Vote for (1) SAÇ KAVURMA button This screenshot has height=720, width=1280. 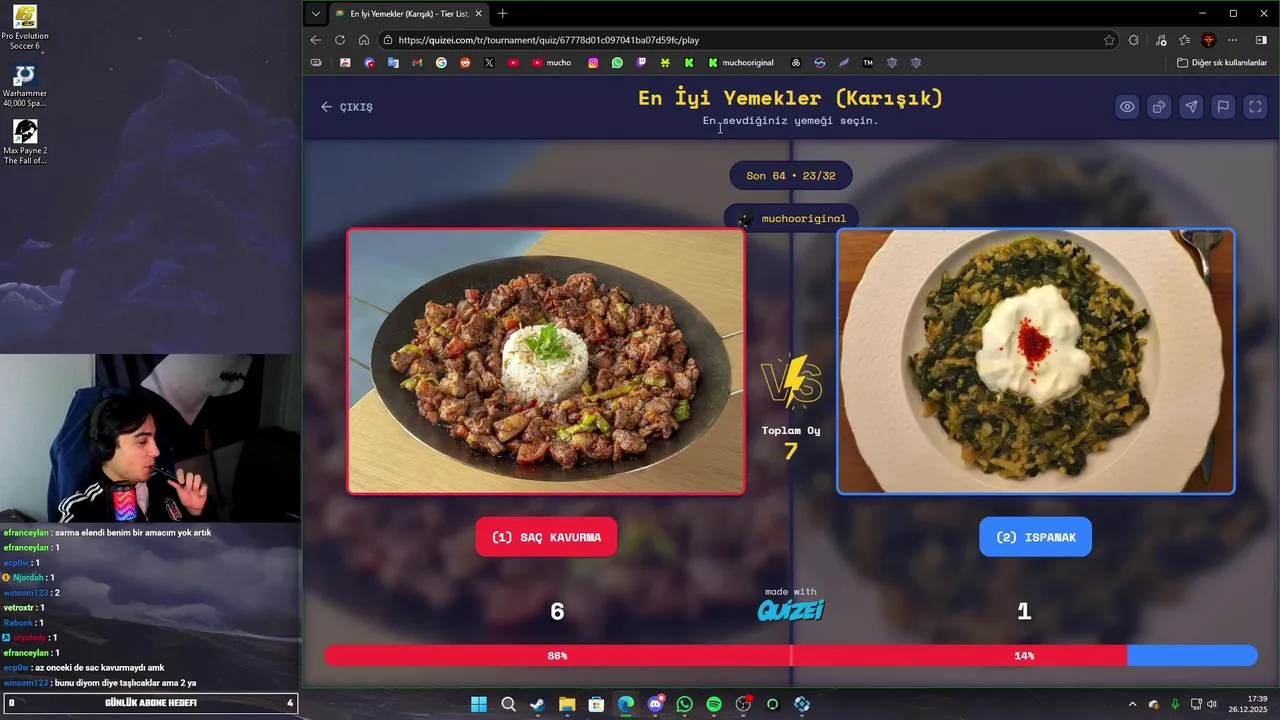point(546,537)
